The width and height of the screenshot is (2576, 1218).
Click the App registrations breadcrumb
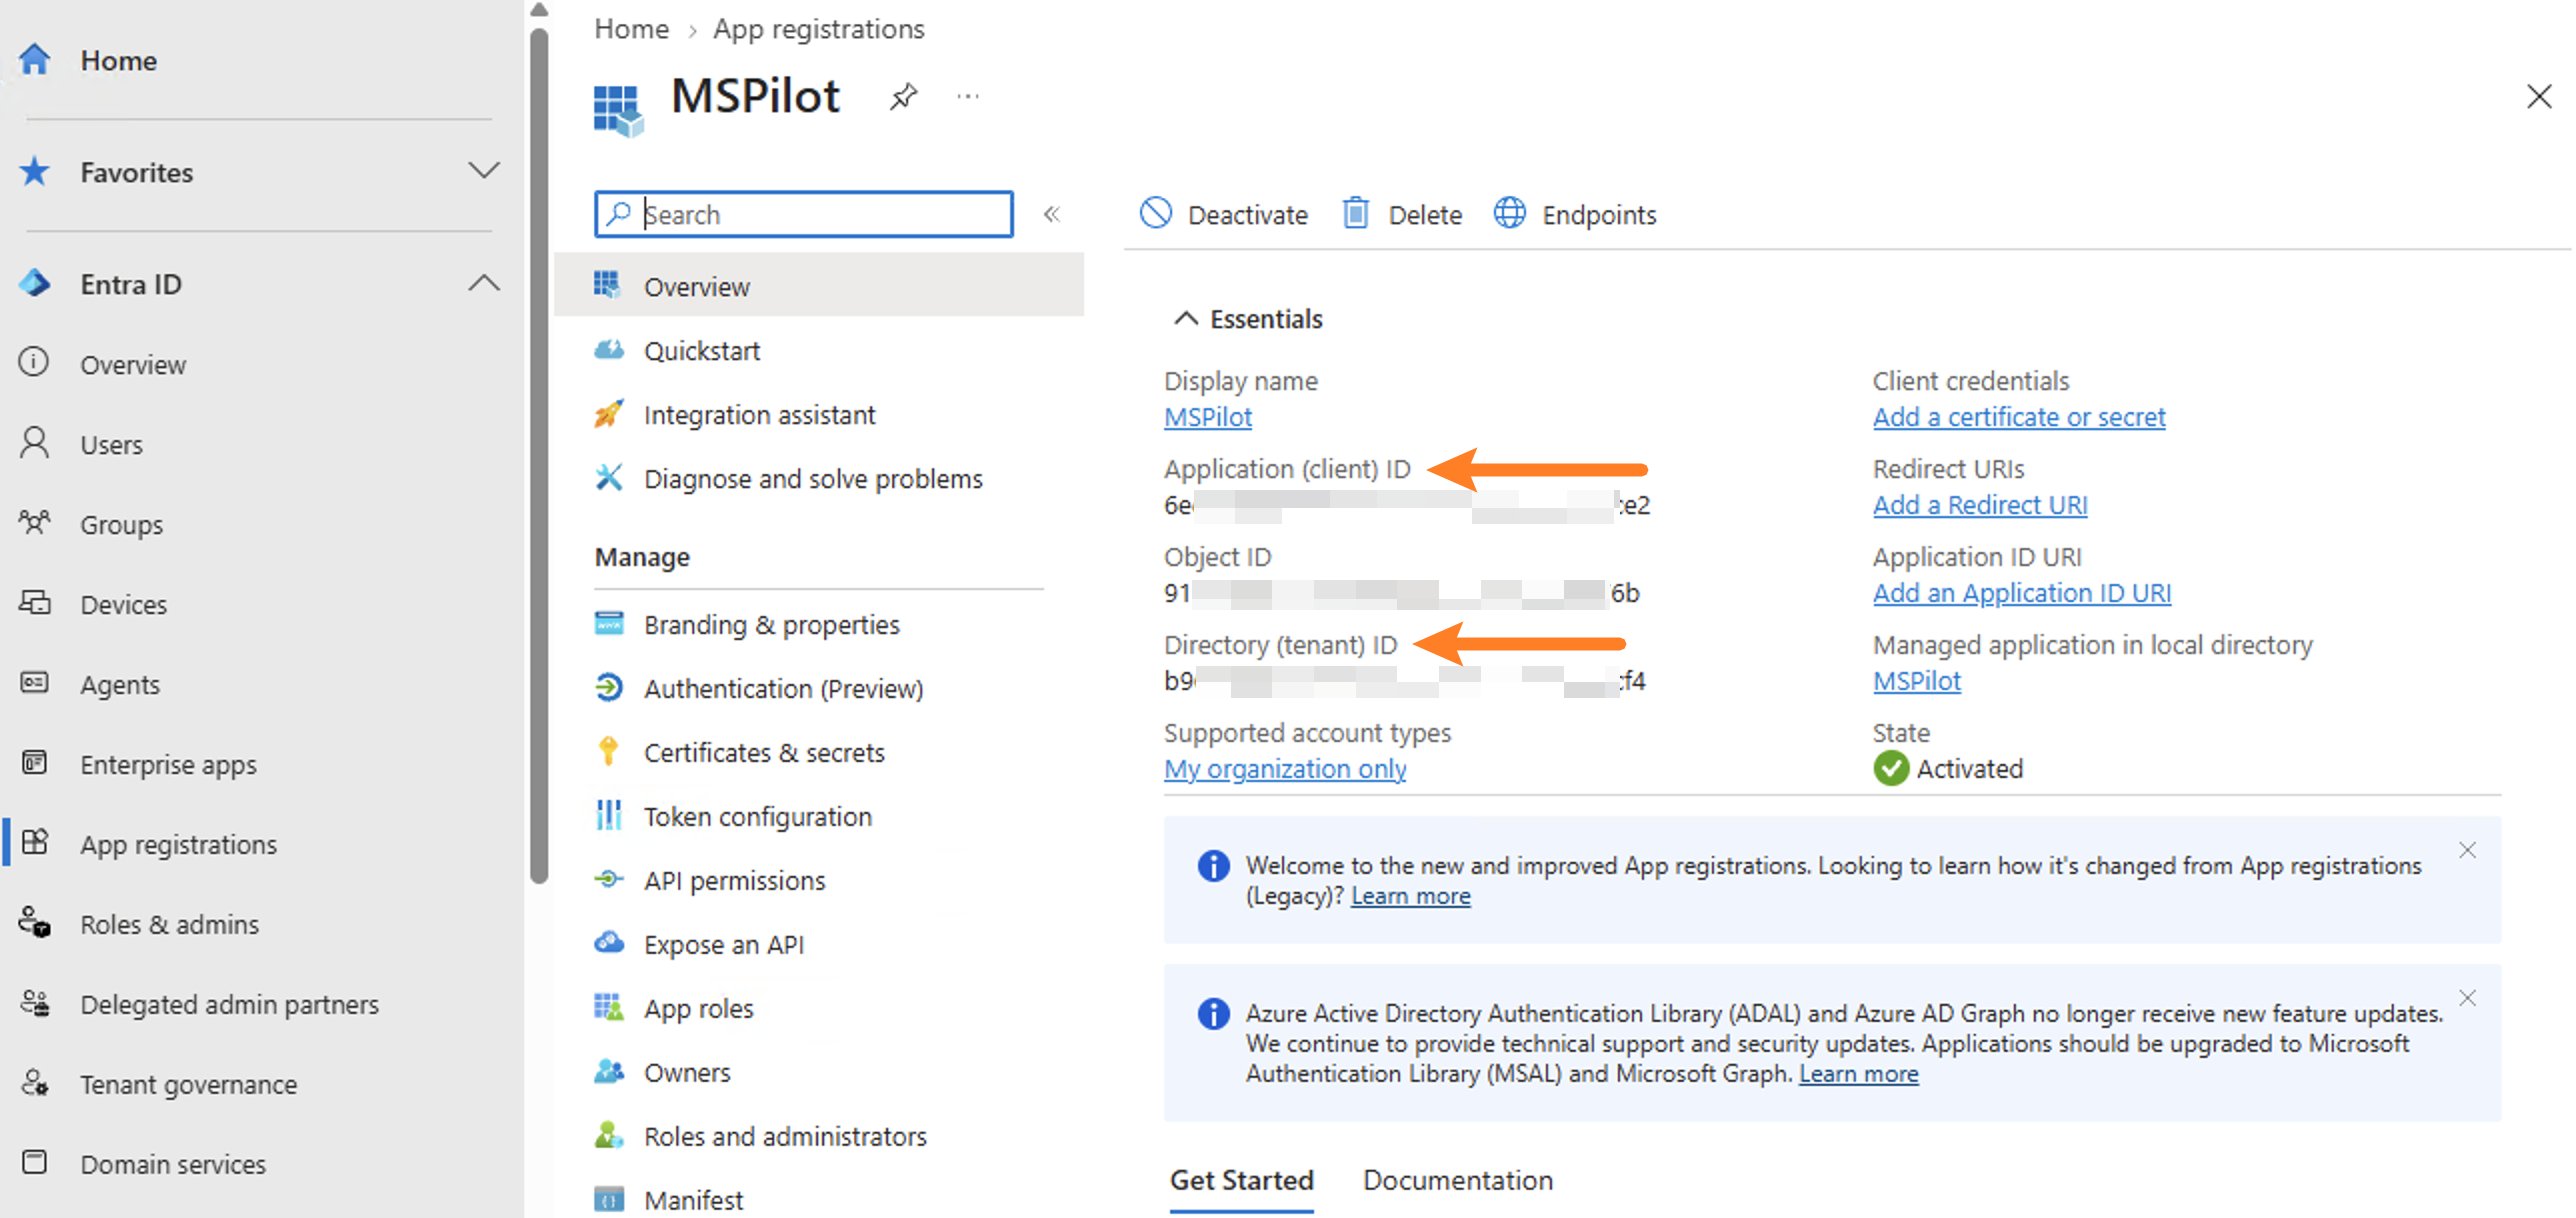819,29
